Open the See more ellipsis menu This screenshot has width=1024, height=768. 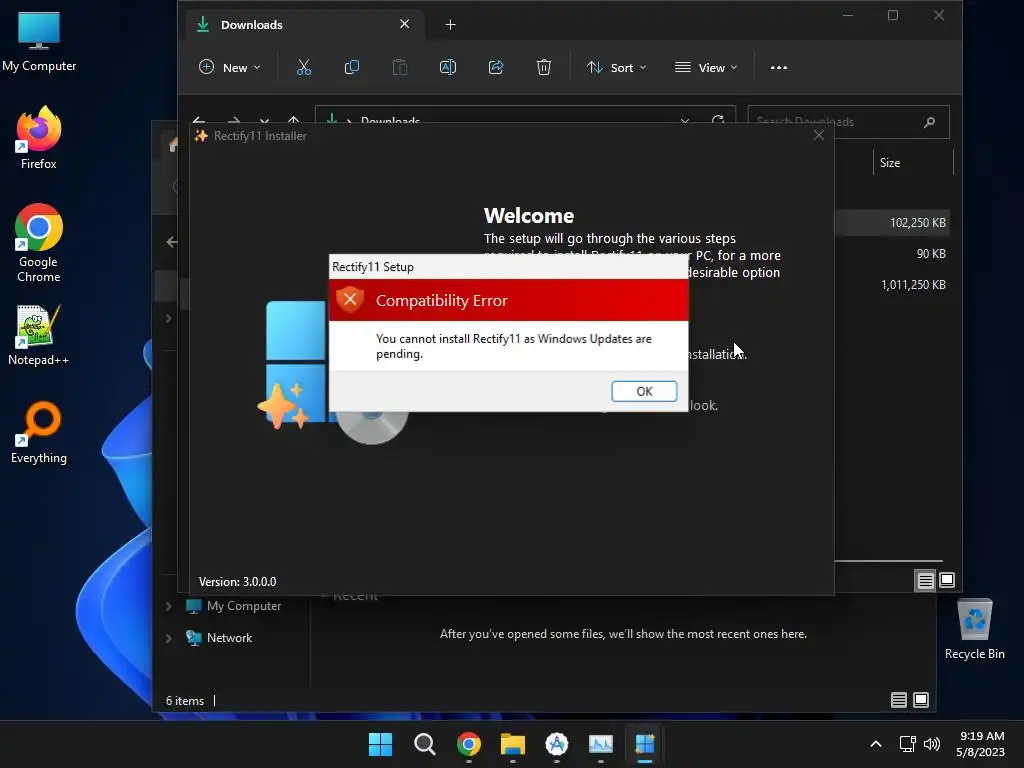click(778, 67)
